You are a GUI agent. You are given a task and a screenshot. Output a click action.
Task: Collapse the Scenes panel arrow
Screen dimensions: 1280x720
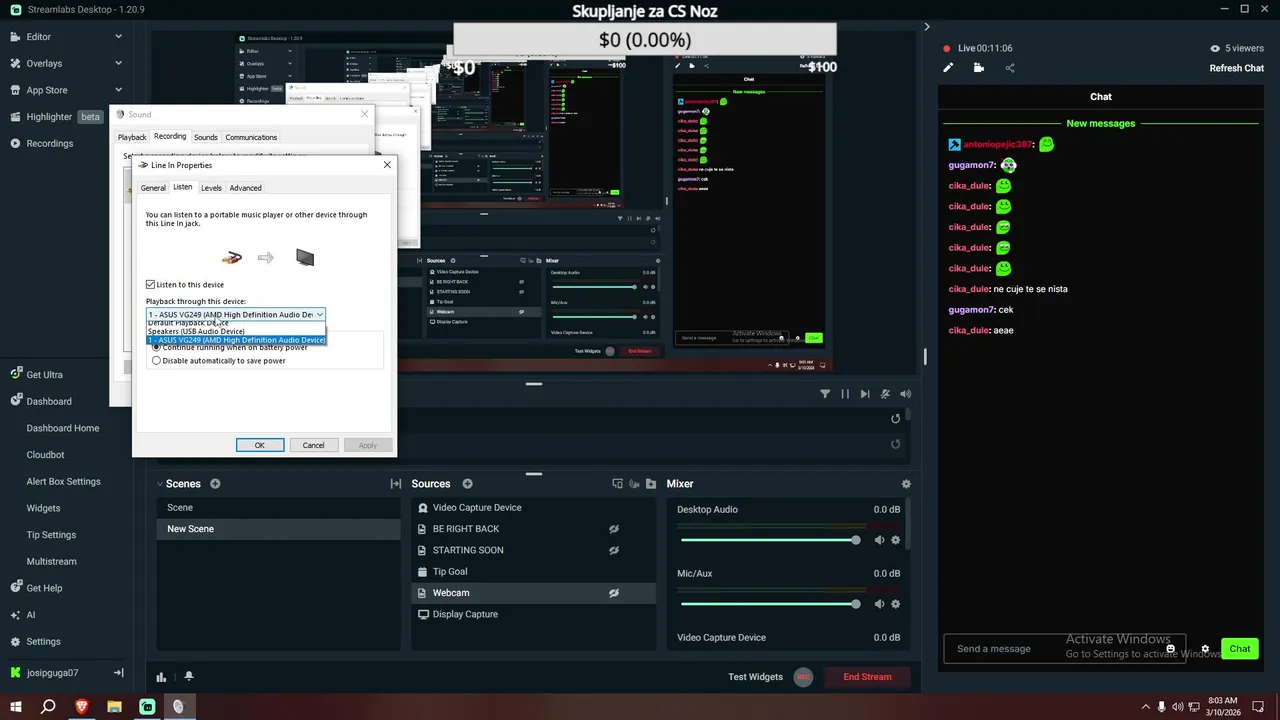[159, 484]
